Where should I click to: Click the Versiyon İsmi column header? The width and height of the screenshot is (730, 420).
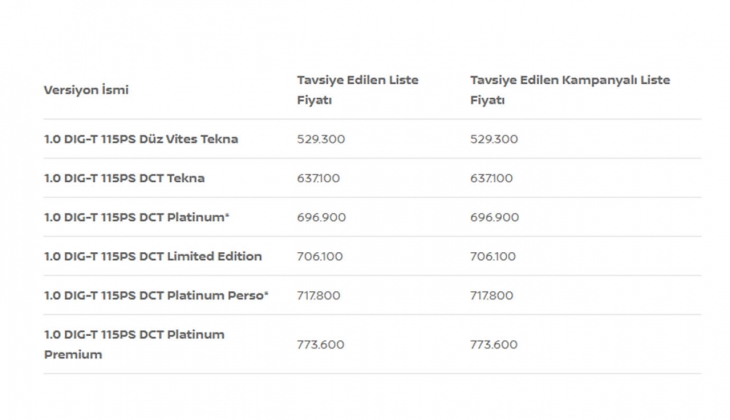(x=86, y=90)
